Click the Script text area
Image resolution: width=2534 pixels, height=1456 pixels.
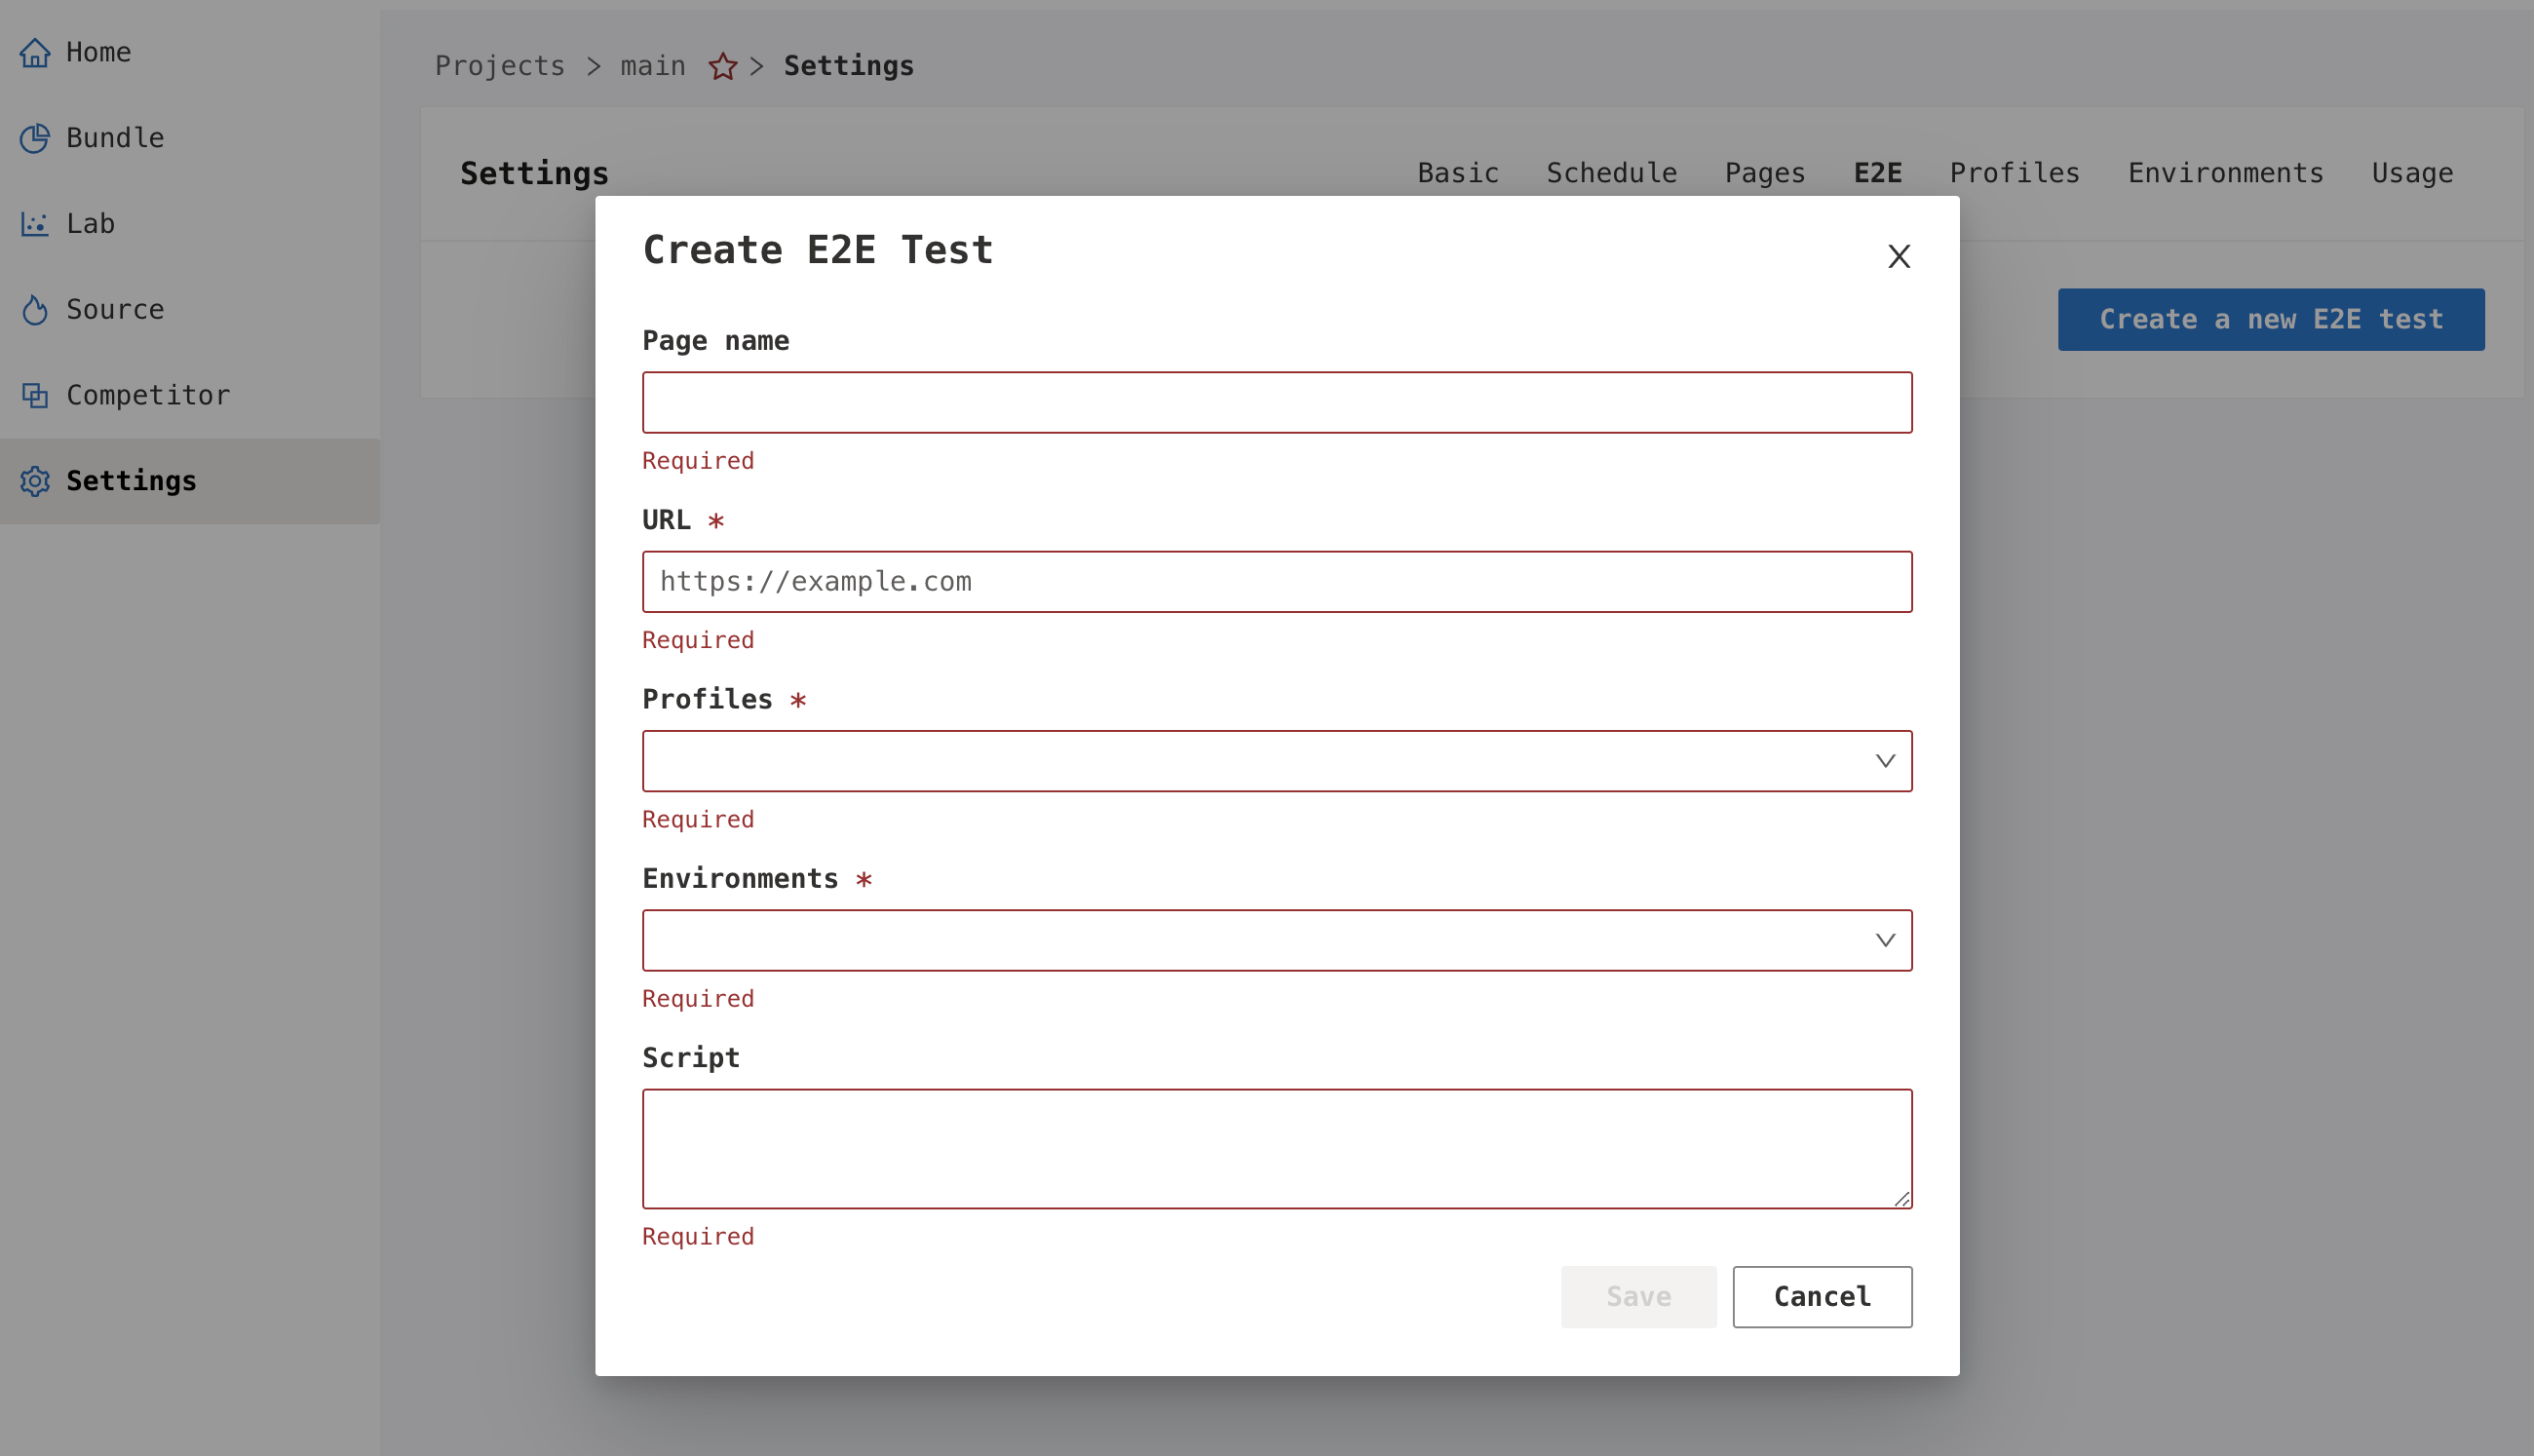click(1278, 1148)
